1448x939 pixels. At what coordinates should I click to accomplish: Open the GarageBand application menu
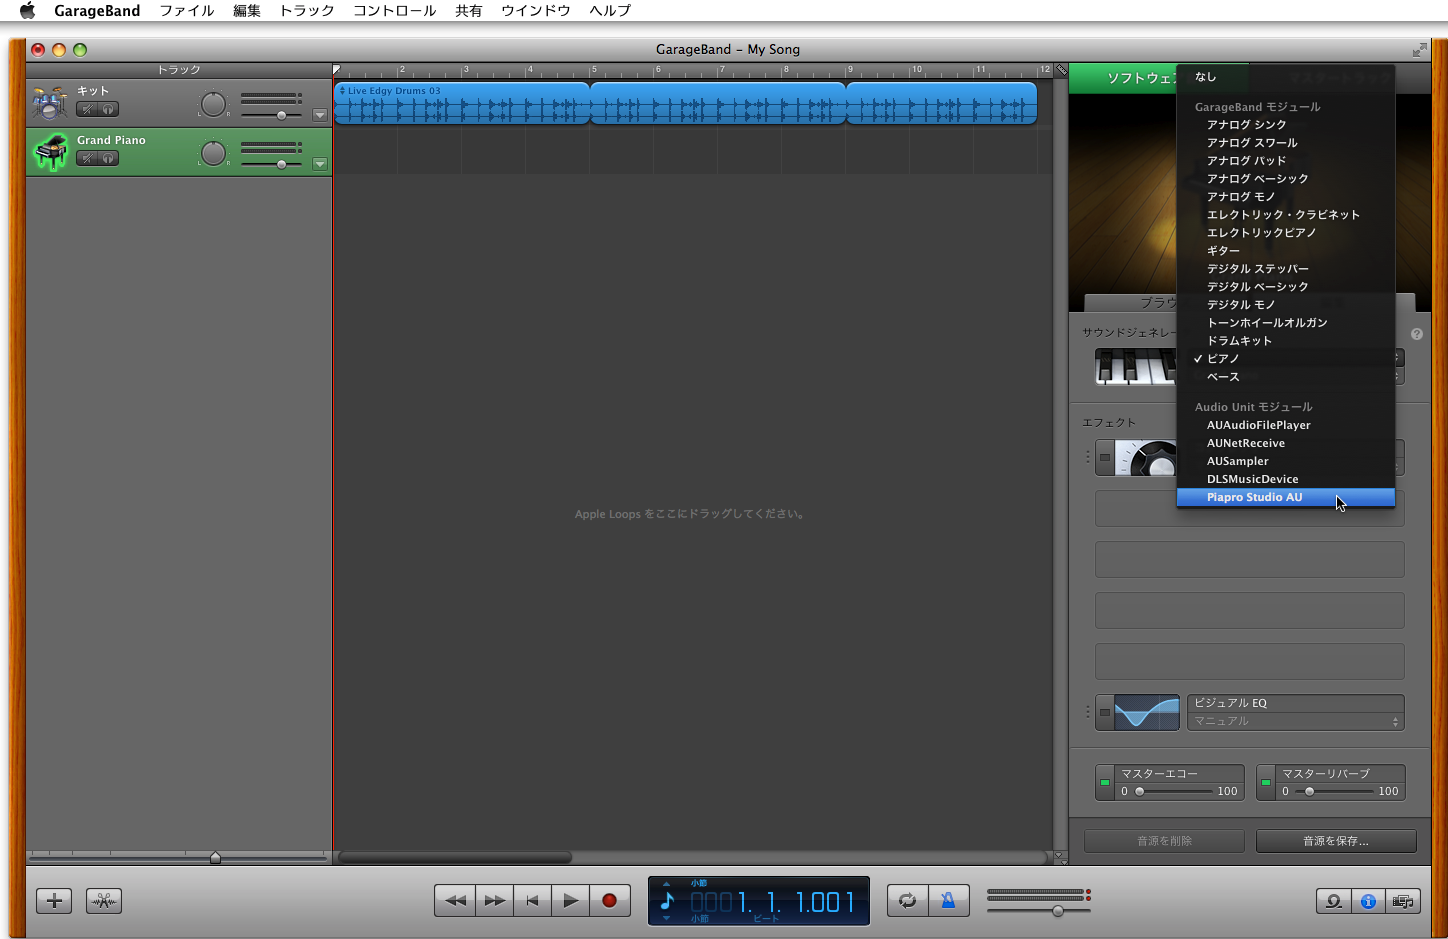(x=97, y=11)
